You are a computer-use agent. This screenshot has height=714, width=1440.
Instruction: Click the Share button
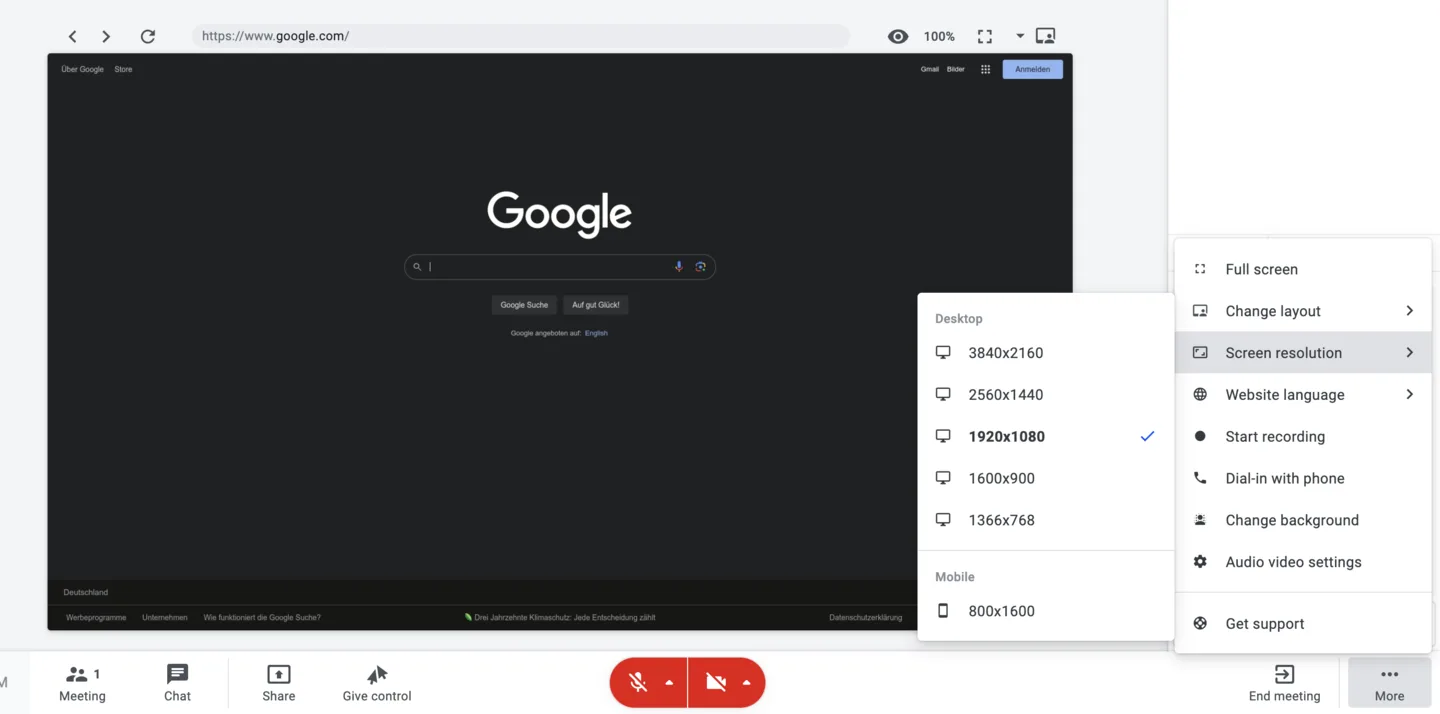coord(279,684)
